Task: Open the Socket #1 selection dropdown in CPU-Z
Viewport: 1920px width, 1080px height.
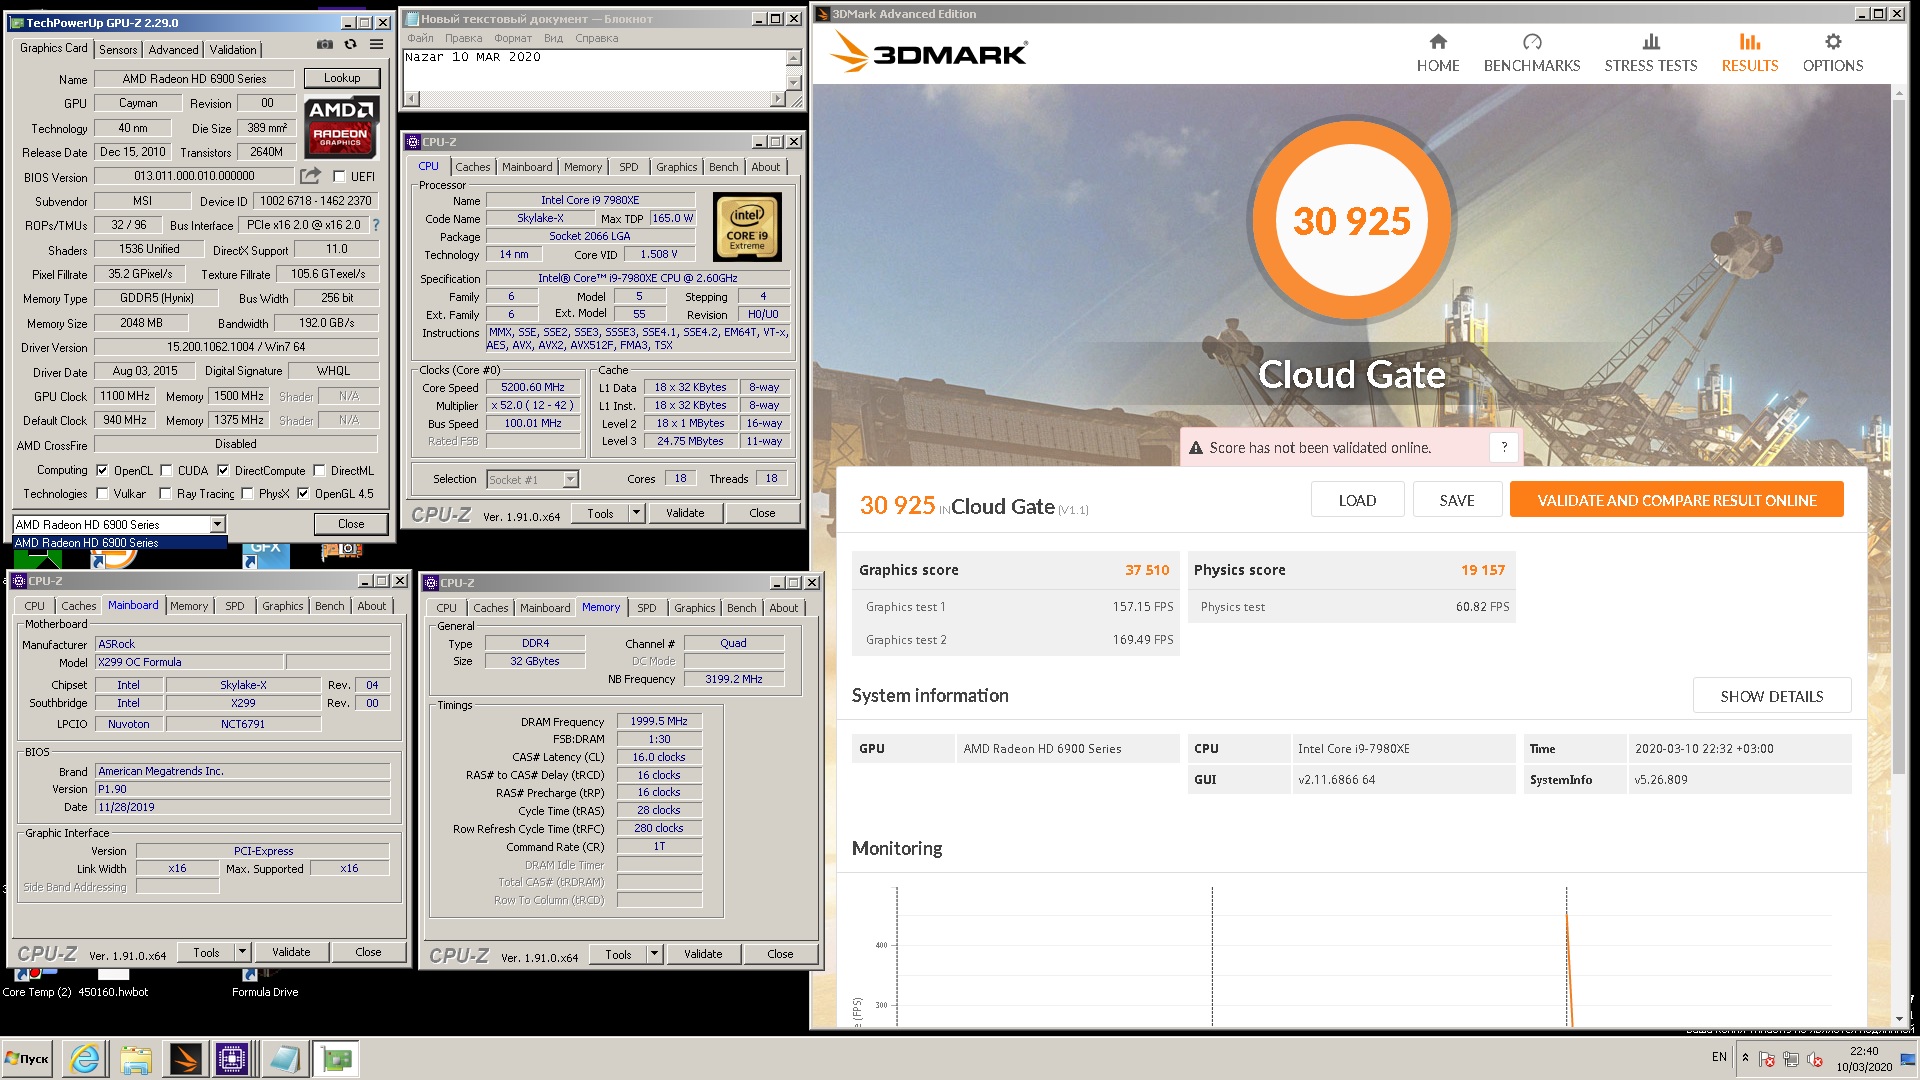Action: [x=570, y=480]
